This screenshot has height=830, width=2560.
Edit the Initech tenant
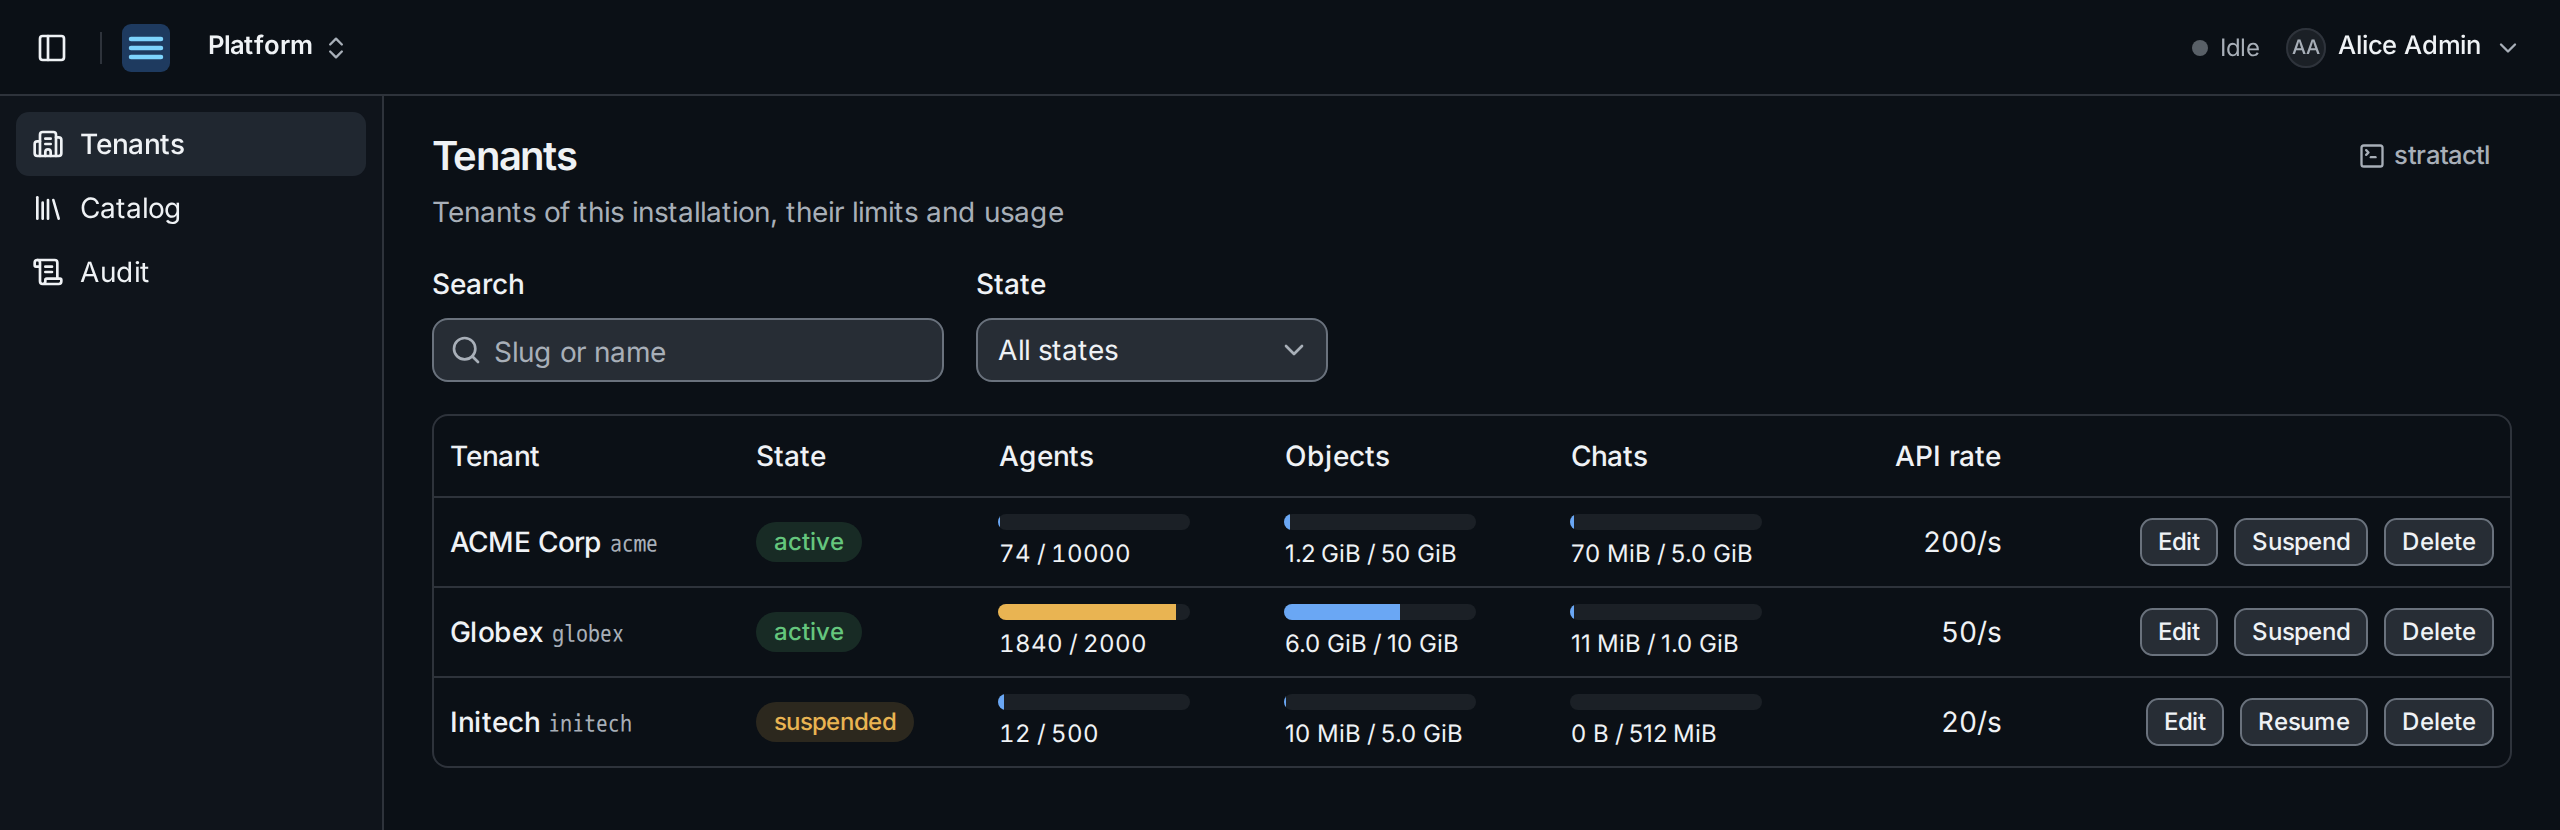coord(2184,722)
